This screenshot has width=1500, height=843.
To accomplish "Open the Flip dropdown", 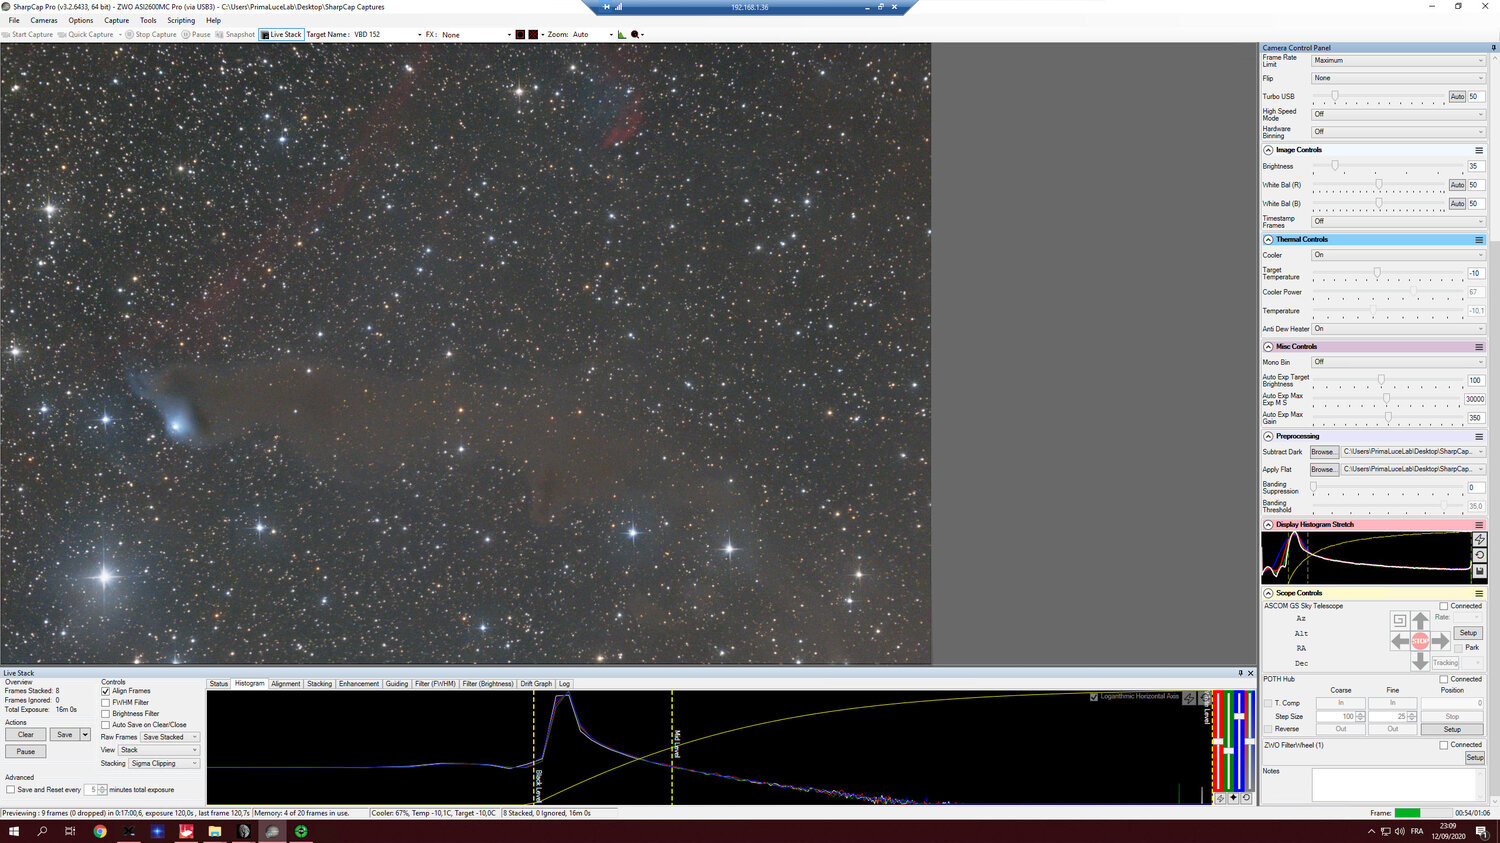I will point(1398,78).
